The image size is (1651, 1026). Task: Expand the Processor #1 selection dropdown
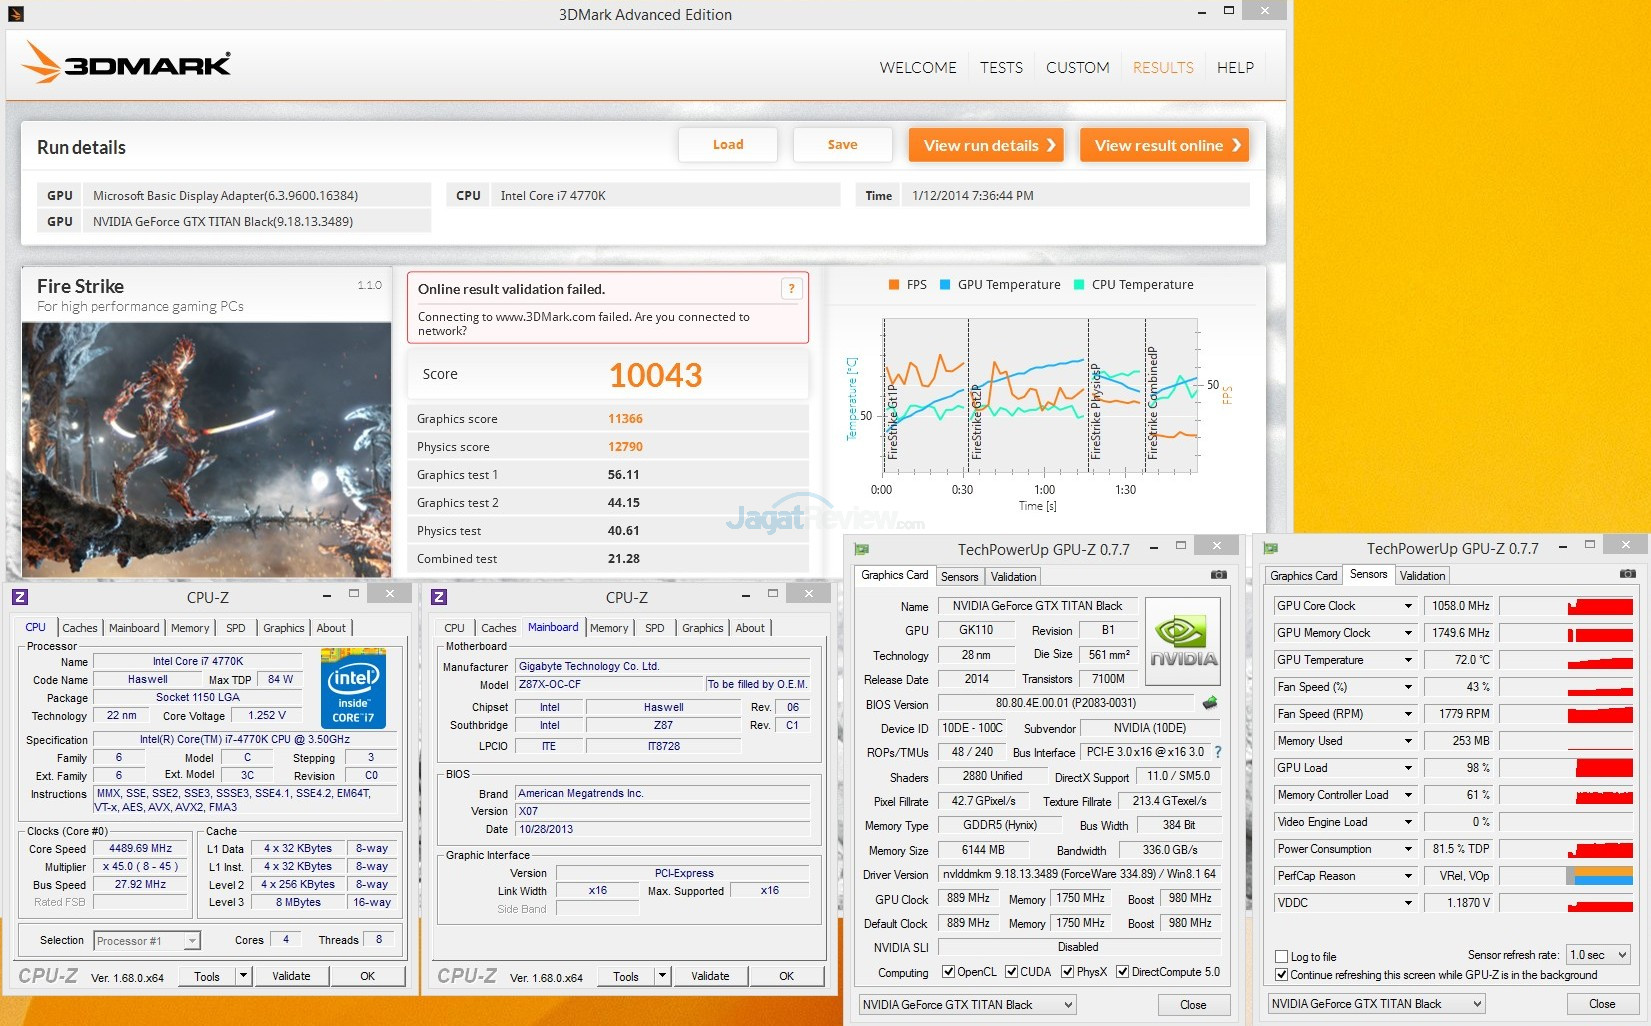[x=192, y=941]
